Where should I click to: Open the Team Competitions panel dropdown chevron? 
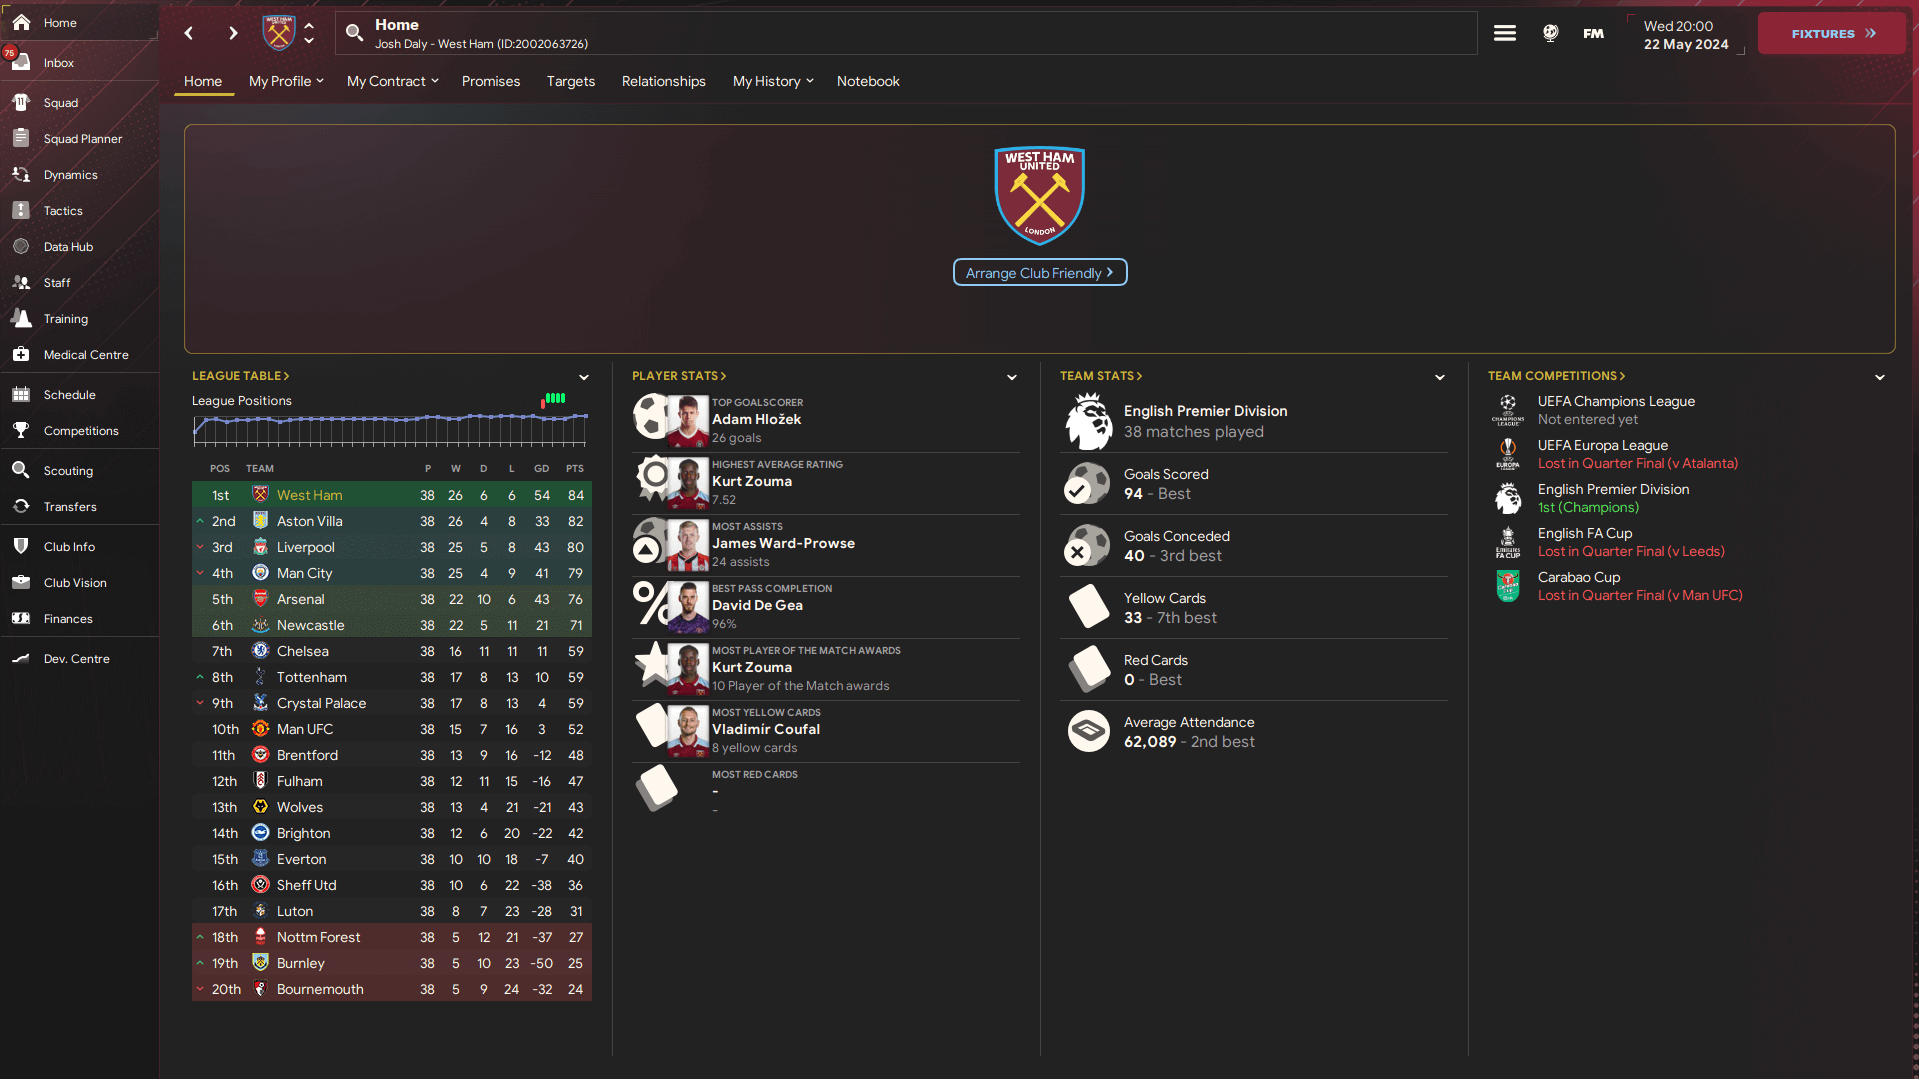coord(1880,377)
